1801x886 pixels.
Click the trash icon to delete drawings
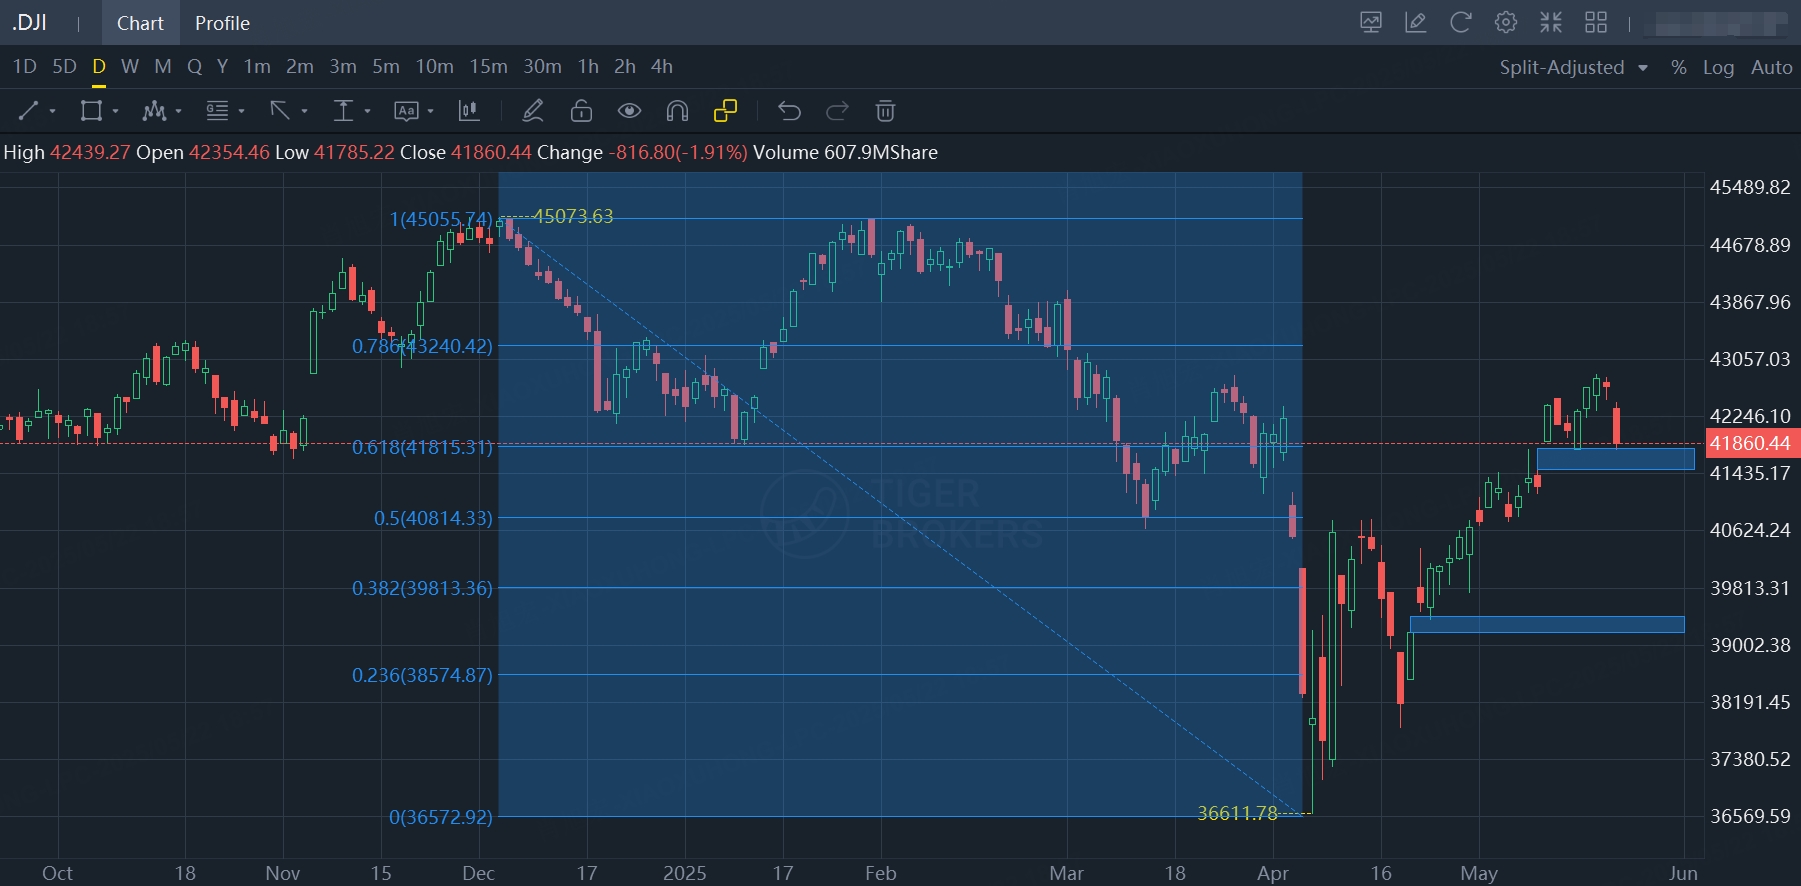tap(885, 111)
